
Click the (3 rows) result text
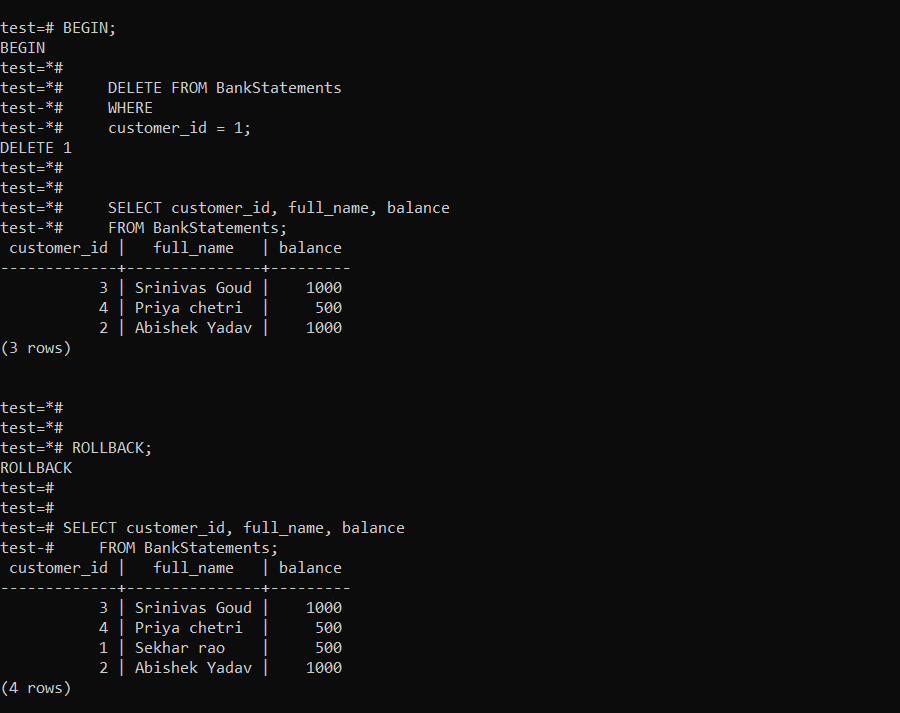point(36,348)
